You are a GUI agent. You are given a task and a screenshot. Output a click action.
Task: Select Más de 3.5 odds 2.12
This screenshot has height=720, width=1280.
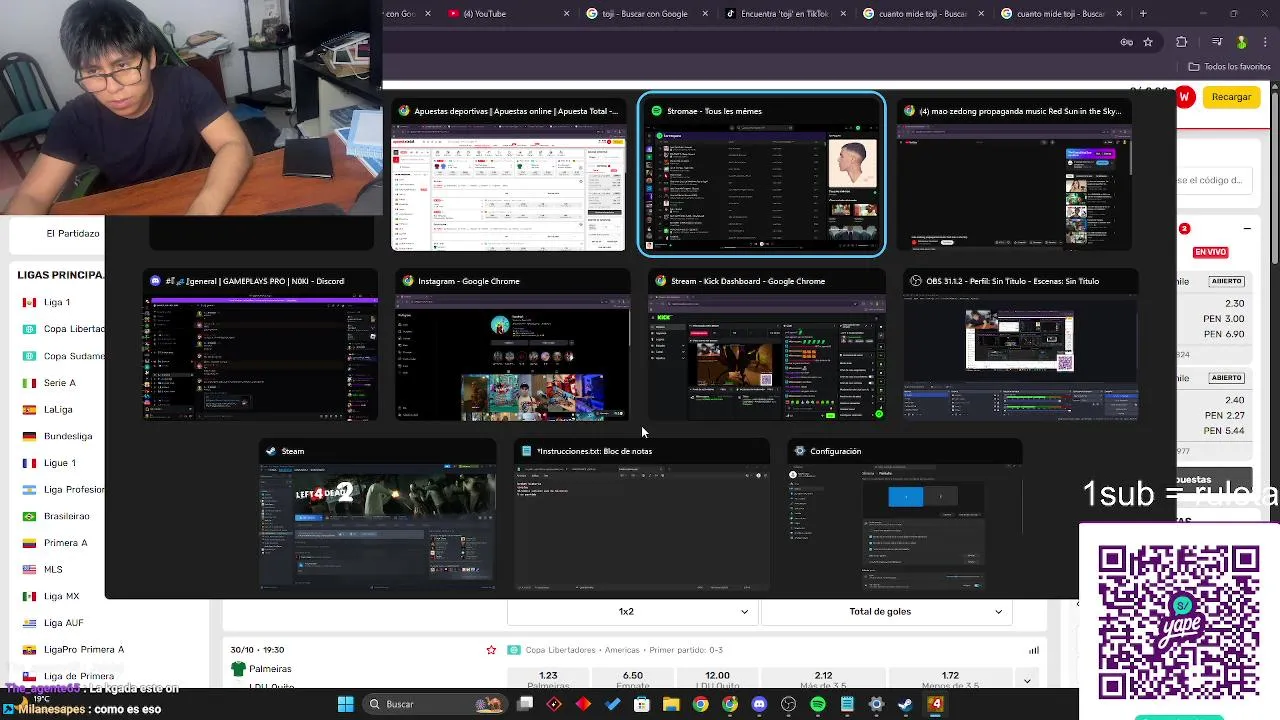(823, 679)
